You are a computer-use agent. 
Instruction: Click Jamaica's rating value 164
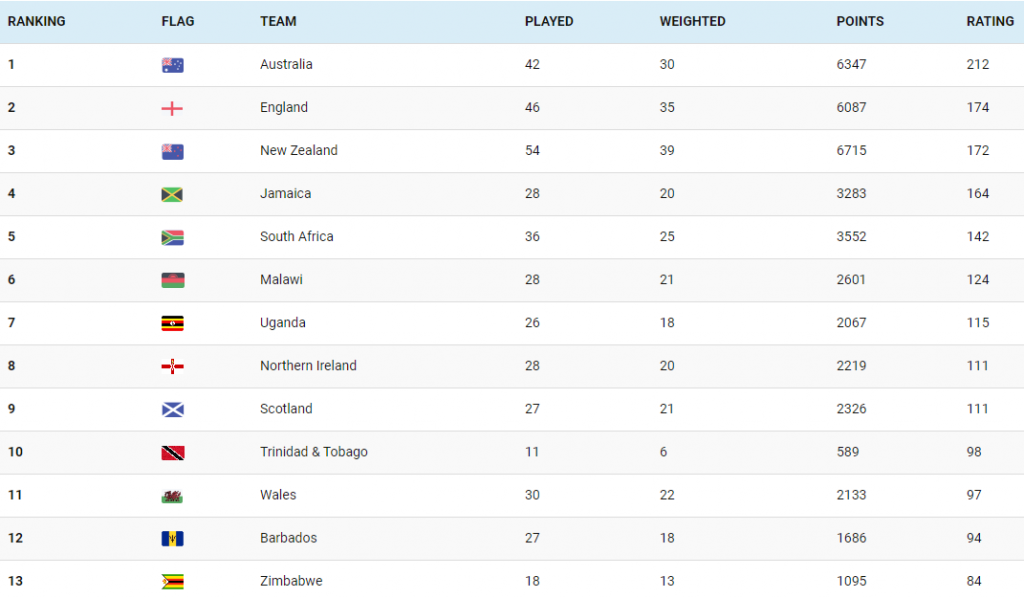(977, 193)
